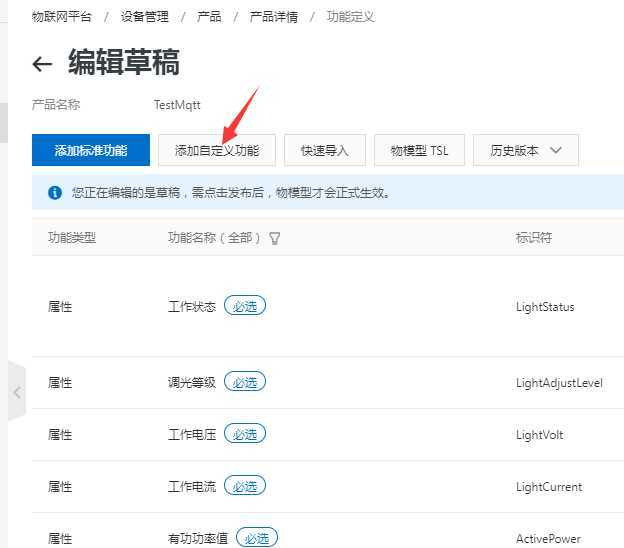
Task: Click the 产品名称 label
Action: pos(56,105)
